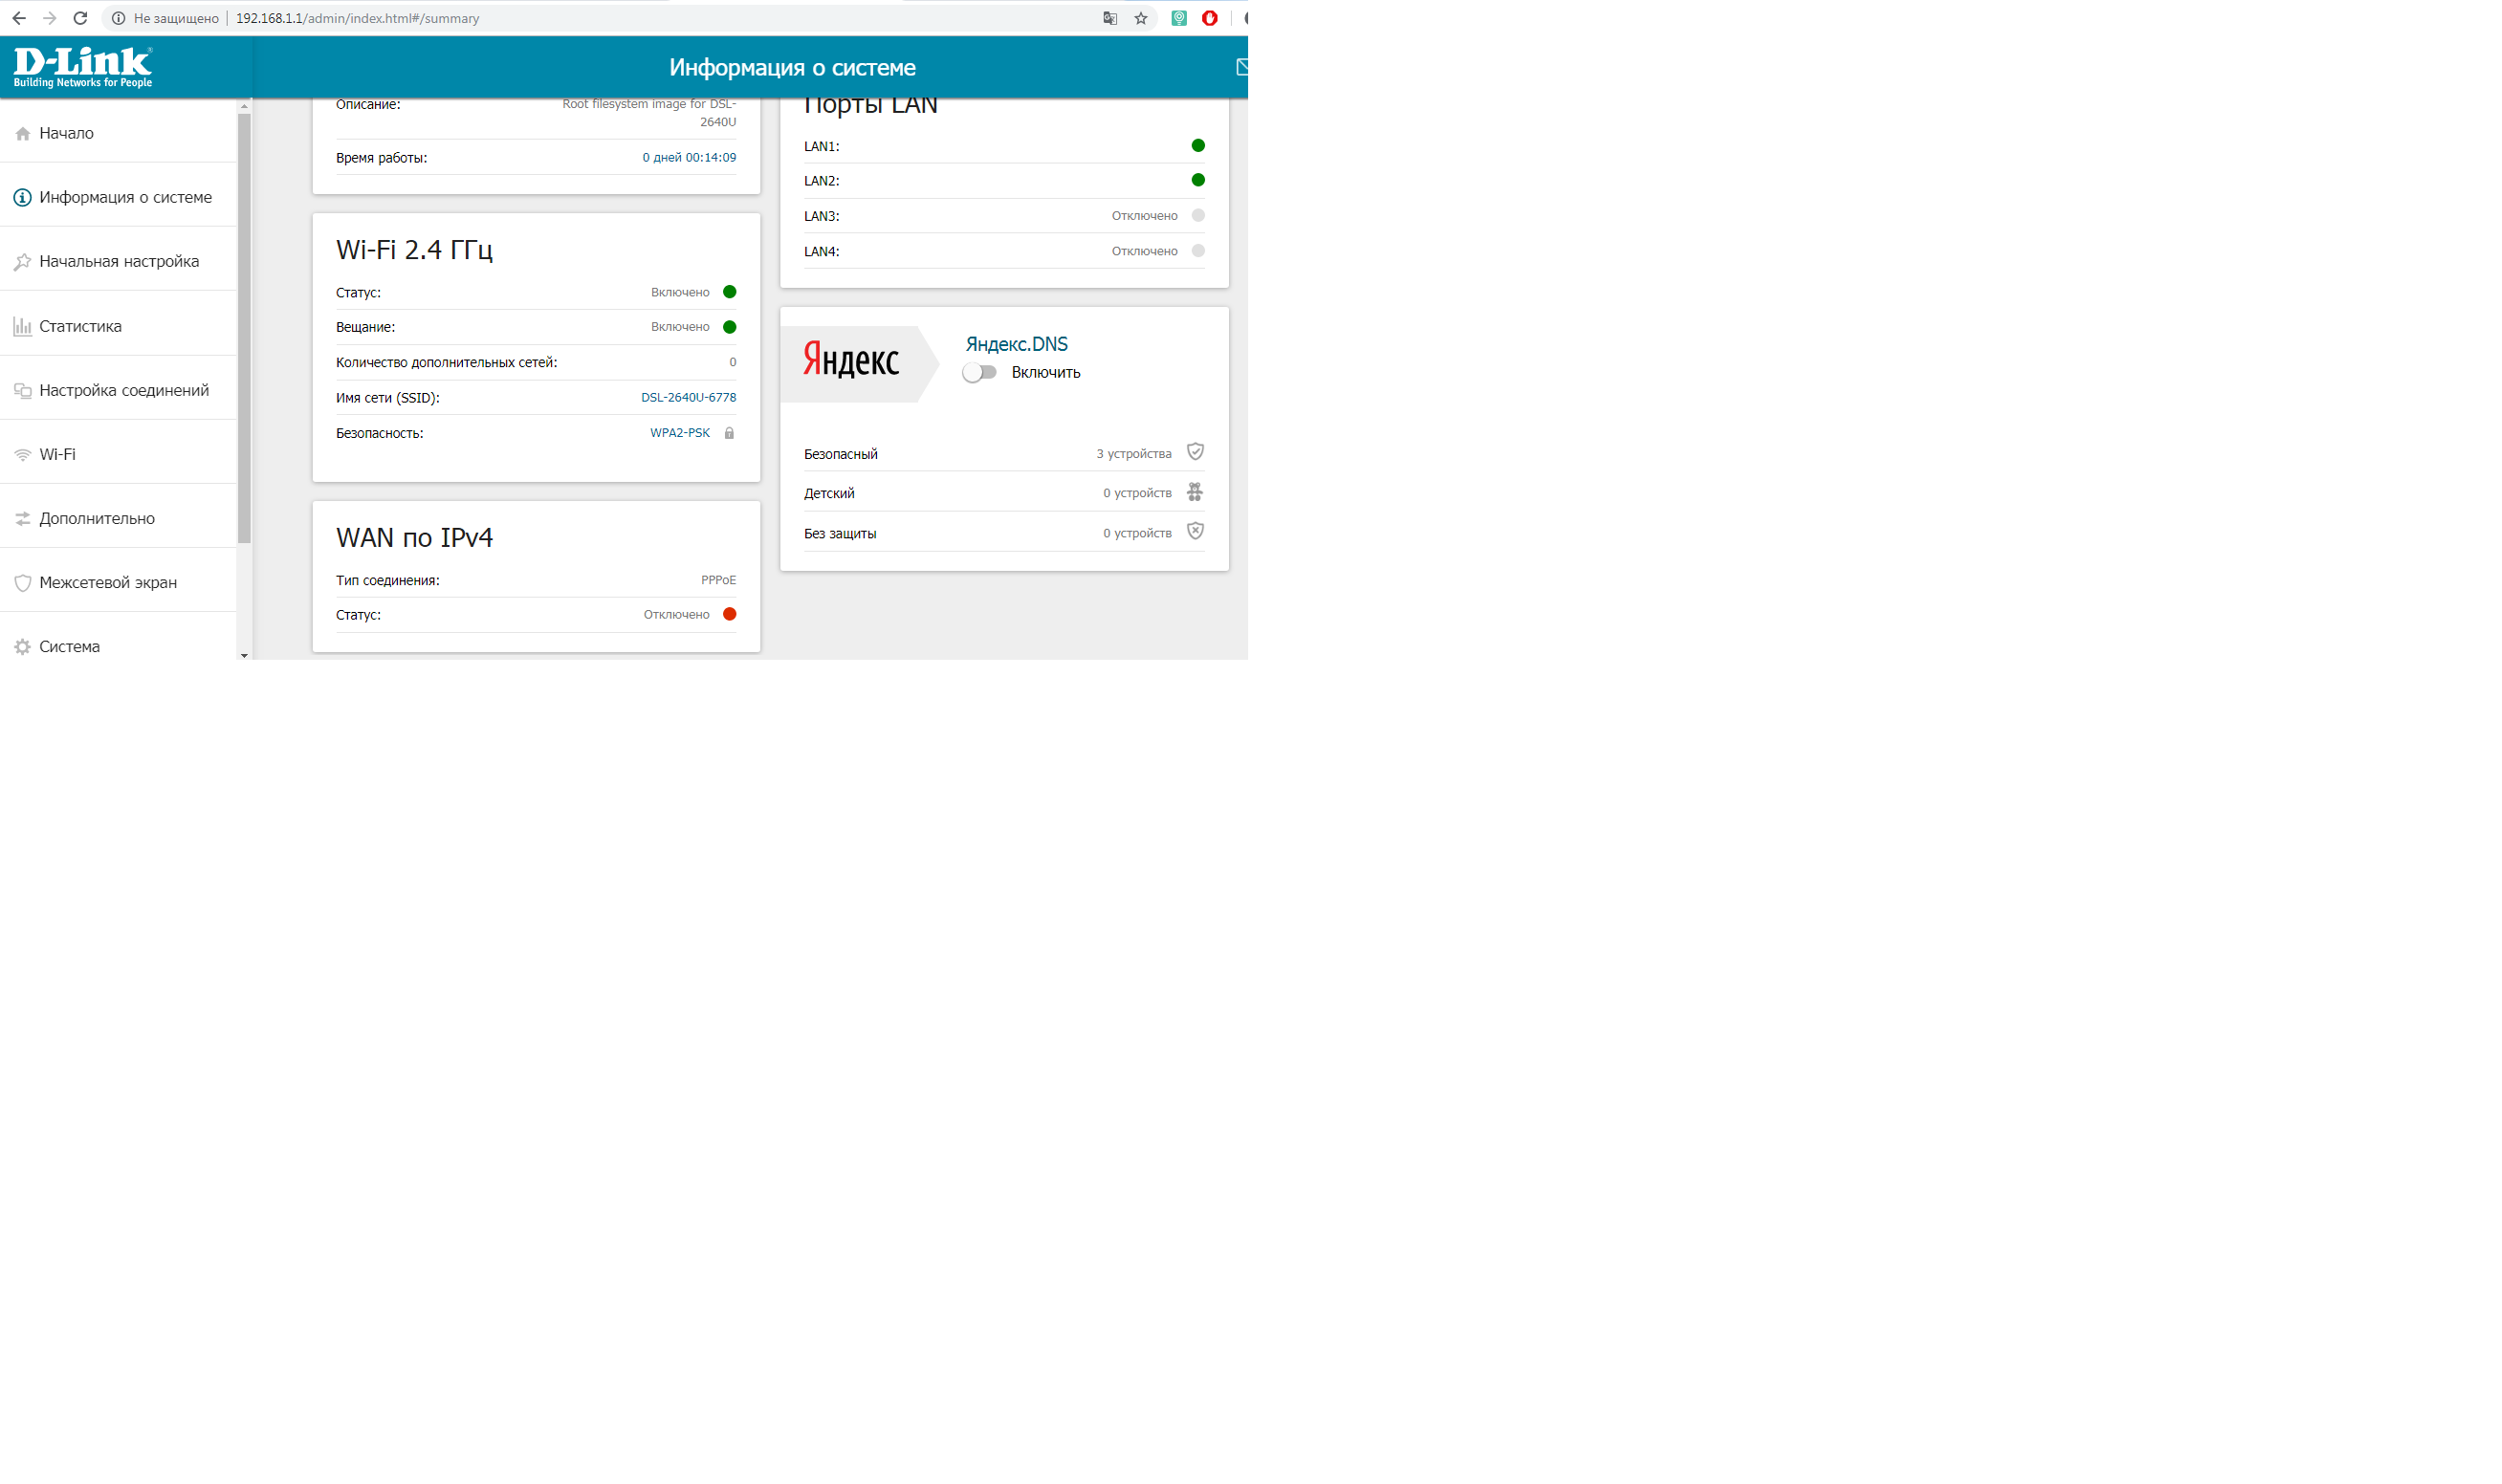Click the red Opera extension icon

point(1210,18)
